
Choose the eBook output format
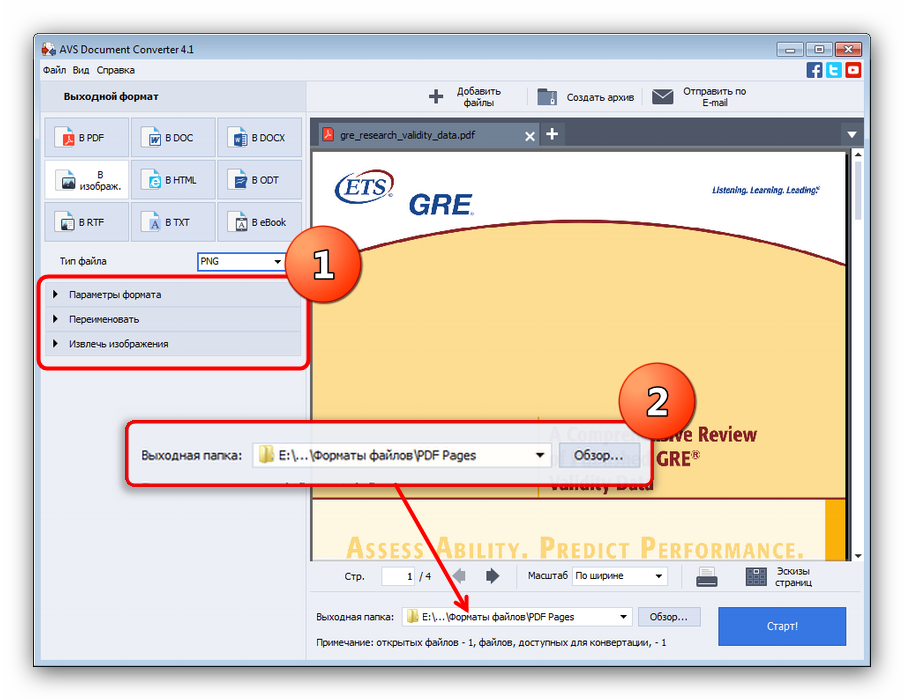click(258, 222)
